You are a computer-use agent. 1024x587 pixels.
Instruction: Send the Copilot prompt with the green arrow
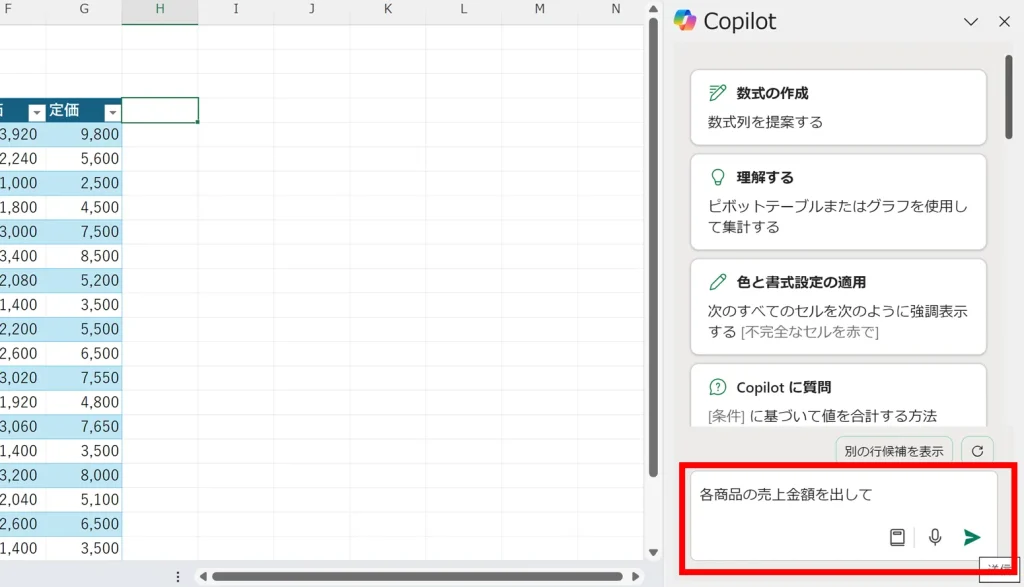(x=971, y=538)
